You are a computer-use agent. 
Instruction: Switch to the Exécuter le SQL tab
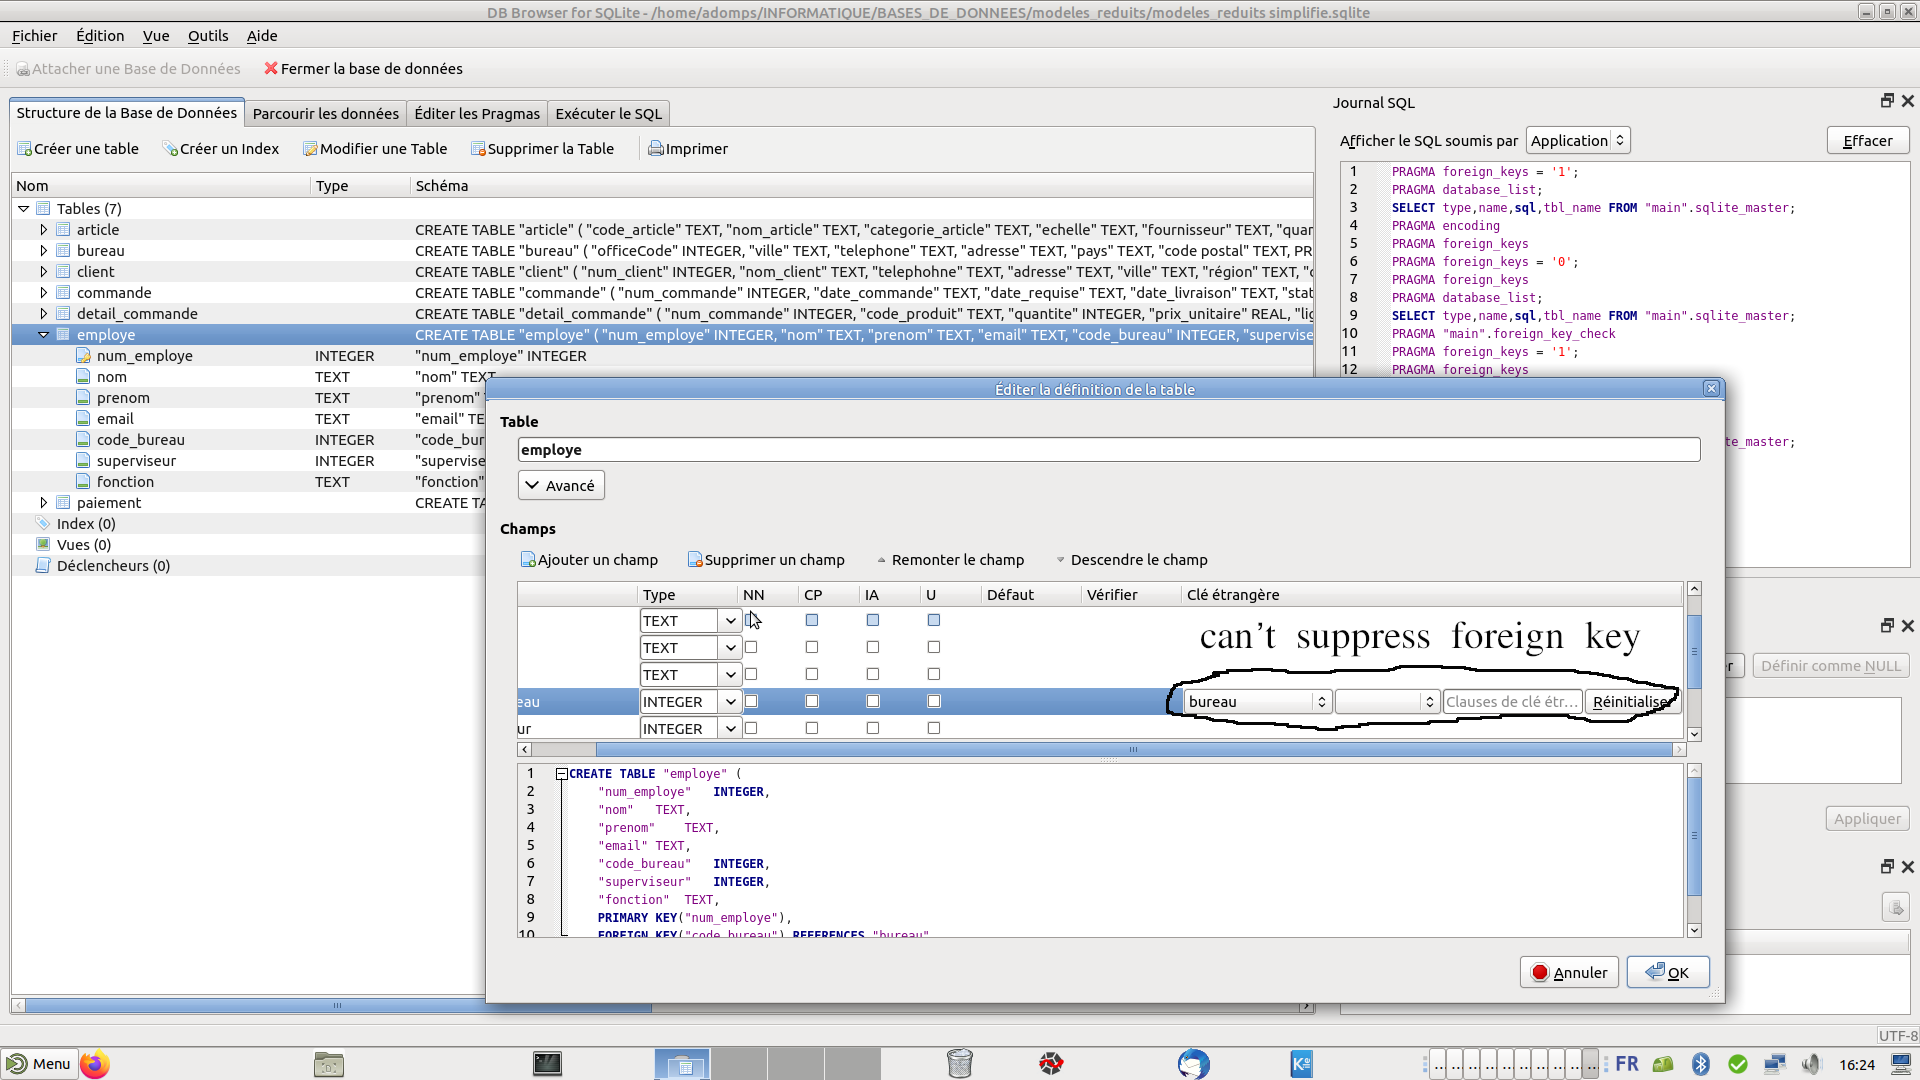coord(607,113)
